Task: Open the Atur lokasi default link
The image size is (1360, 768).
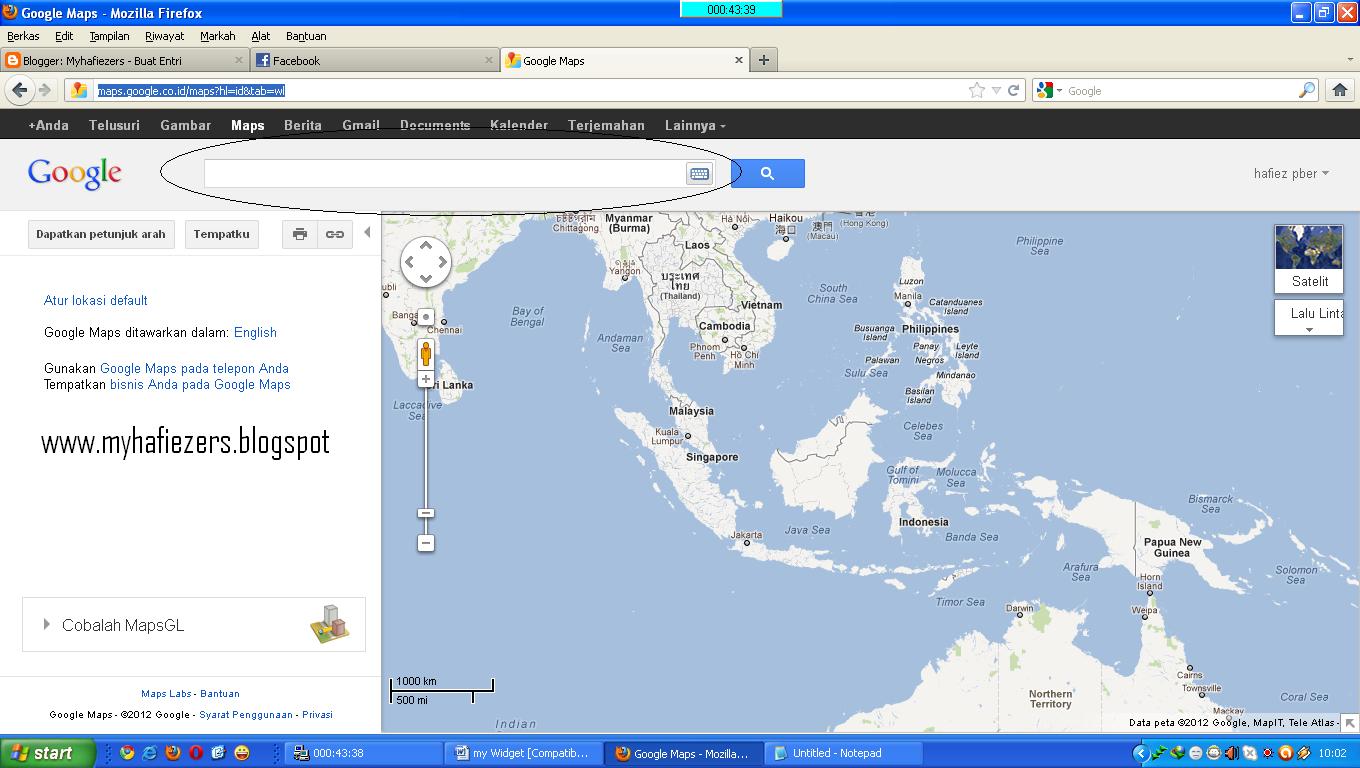Action: click(96, 300)
